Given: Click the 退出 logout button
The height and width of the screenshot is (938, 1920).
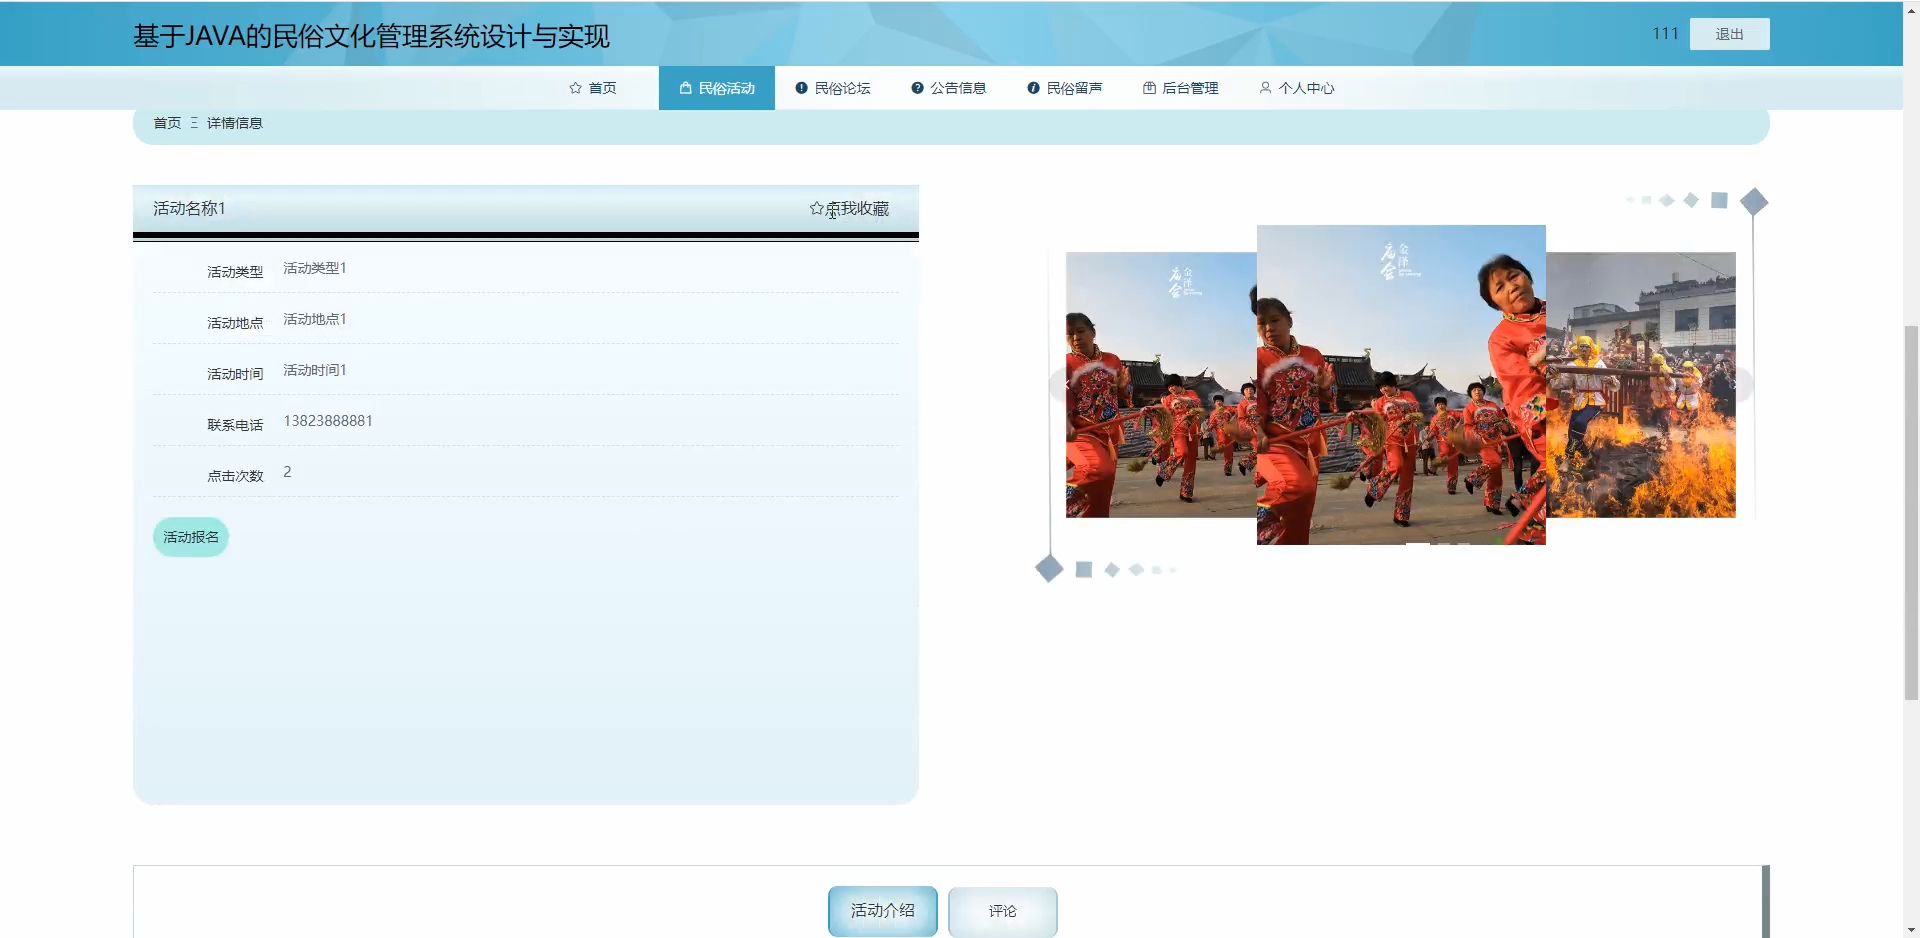Looking at the screenshot, I should click(1729, 34).
